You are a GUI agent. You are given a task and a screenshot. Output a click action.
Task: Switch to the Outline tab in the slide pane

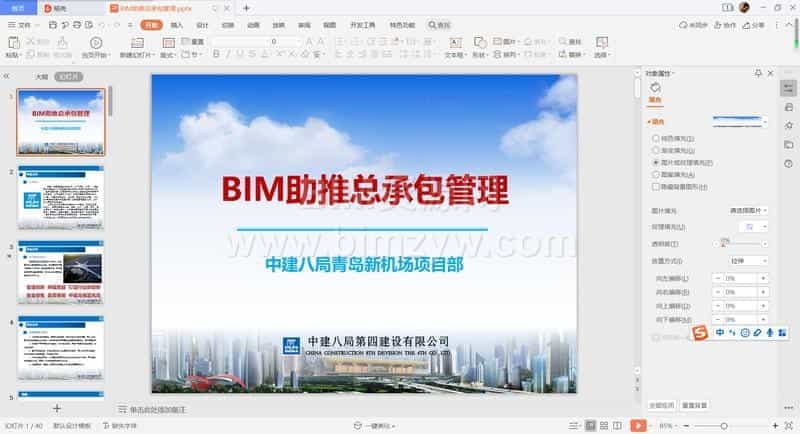pos(42,76)
